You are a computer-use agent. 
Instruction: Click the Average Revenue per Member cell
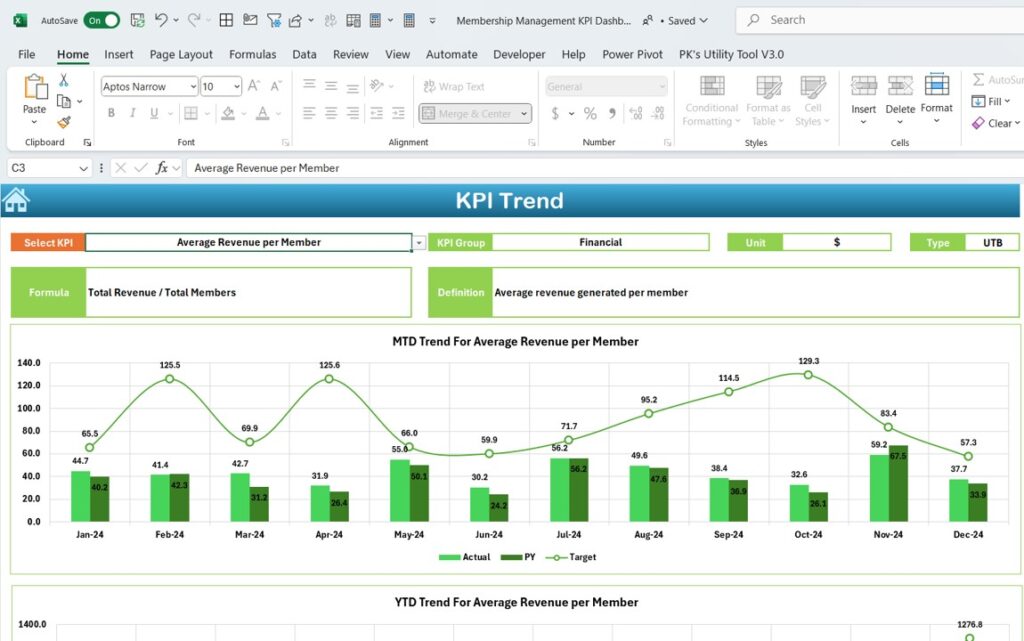pyautogui.click(x=248, y=242)
